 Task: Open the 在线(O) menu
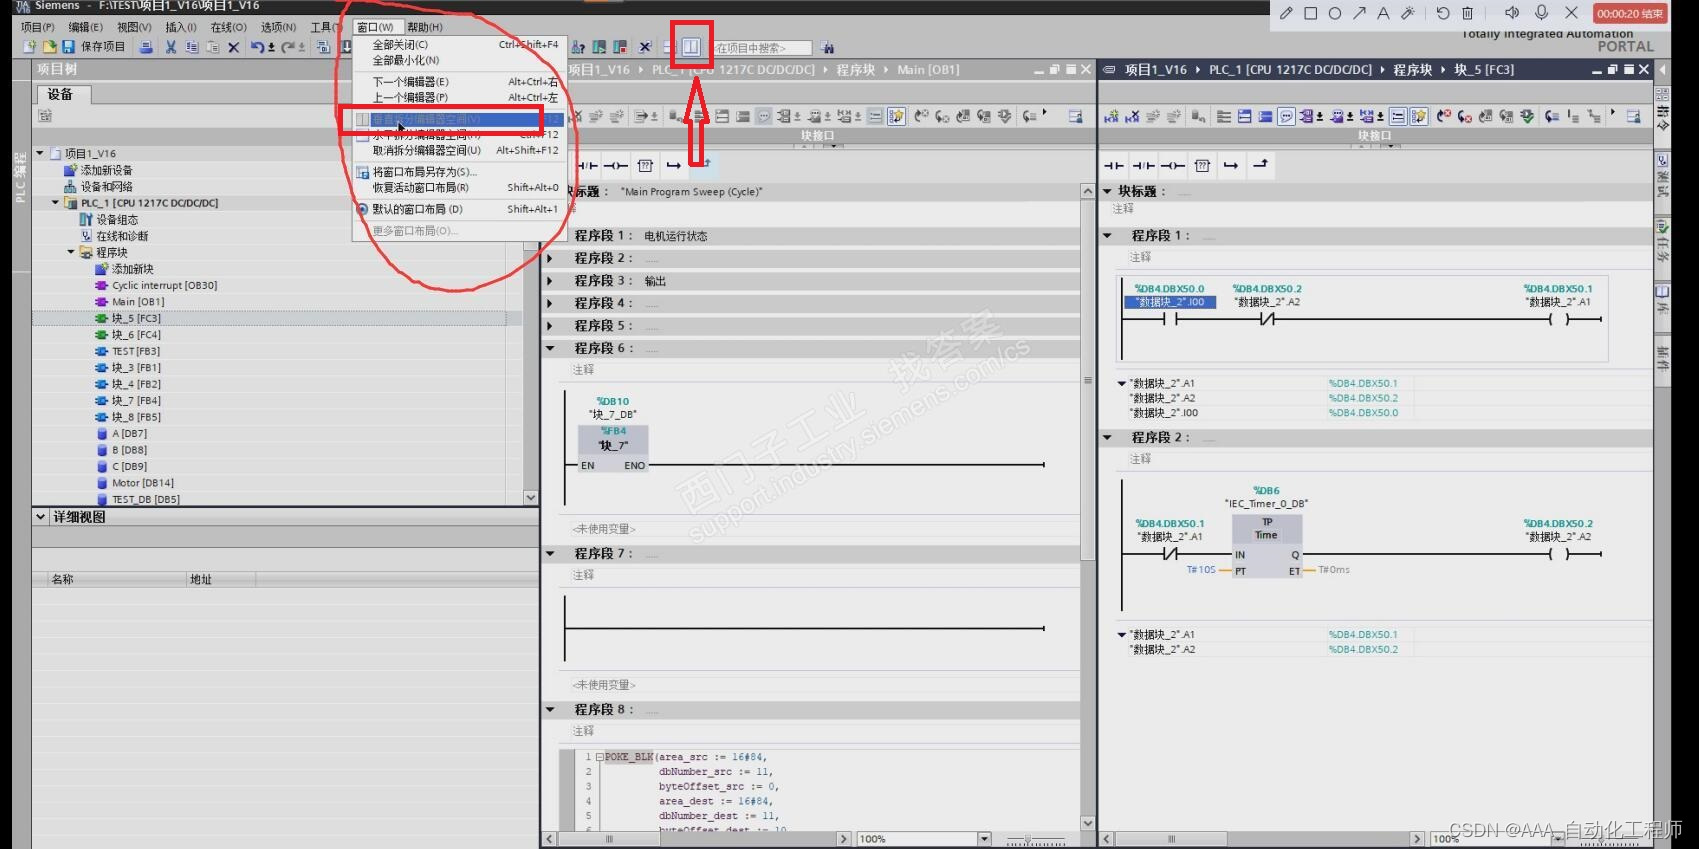coord(228,27)
